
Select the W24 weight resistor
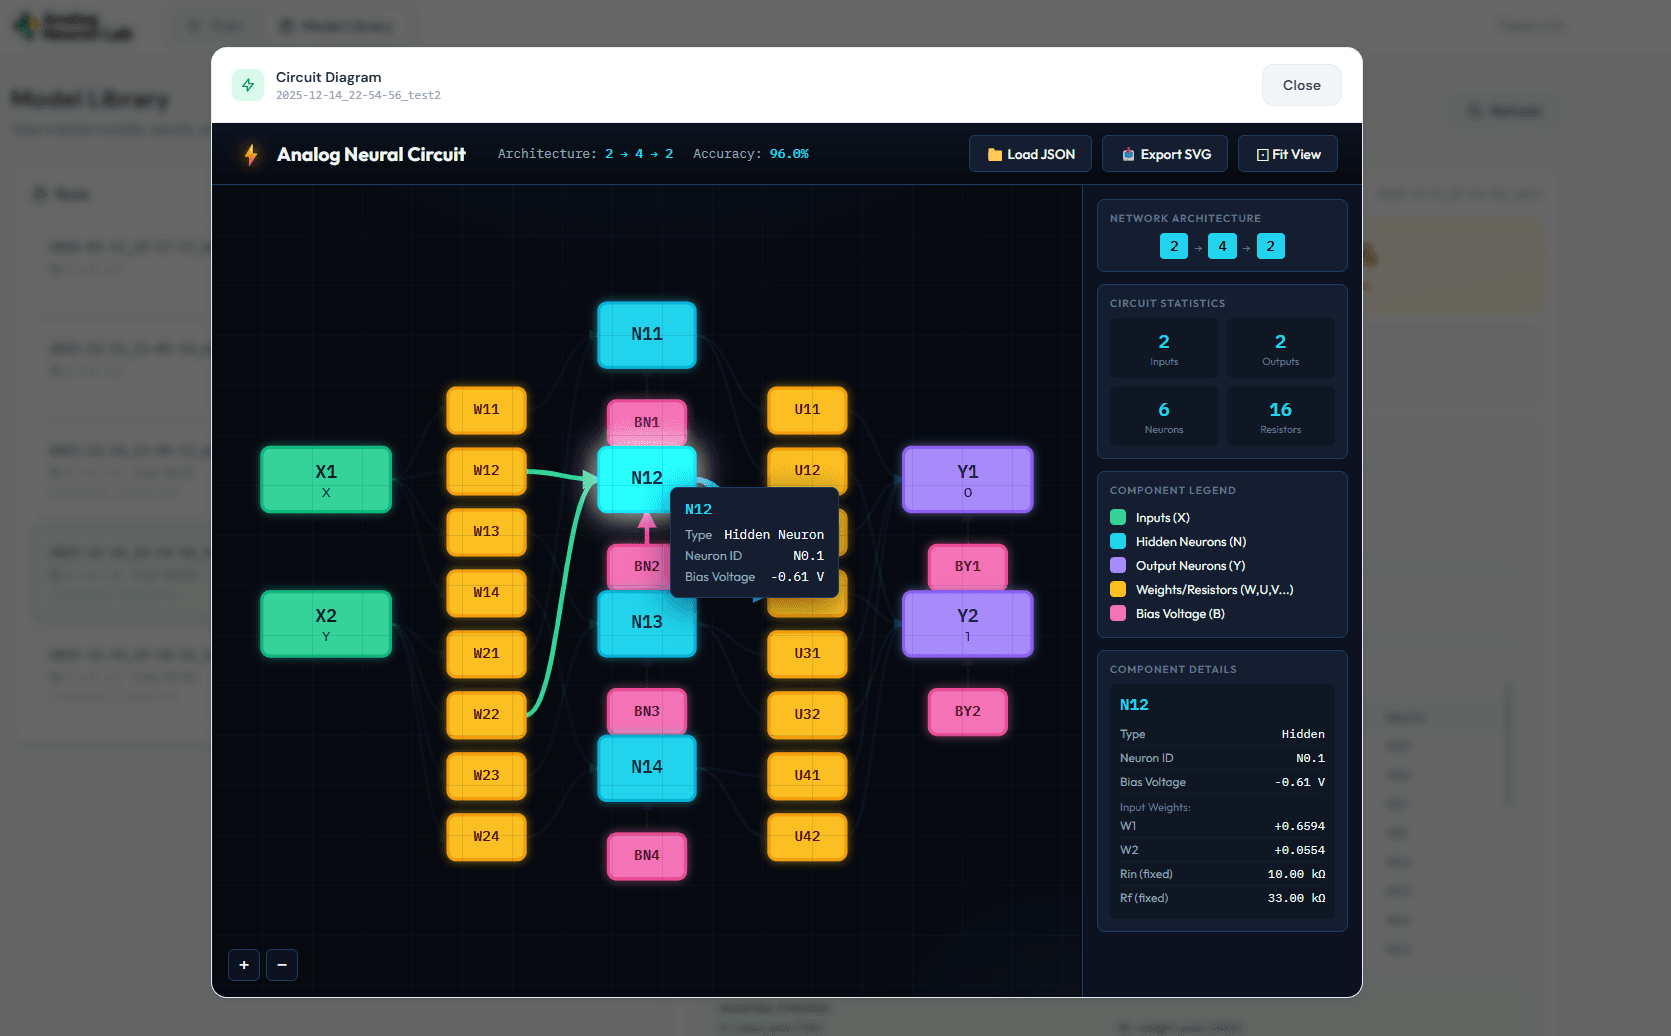(x=486, y=837)
